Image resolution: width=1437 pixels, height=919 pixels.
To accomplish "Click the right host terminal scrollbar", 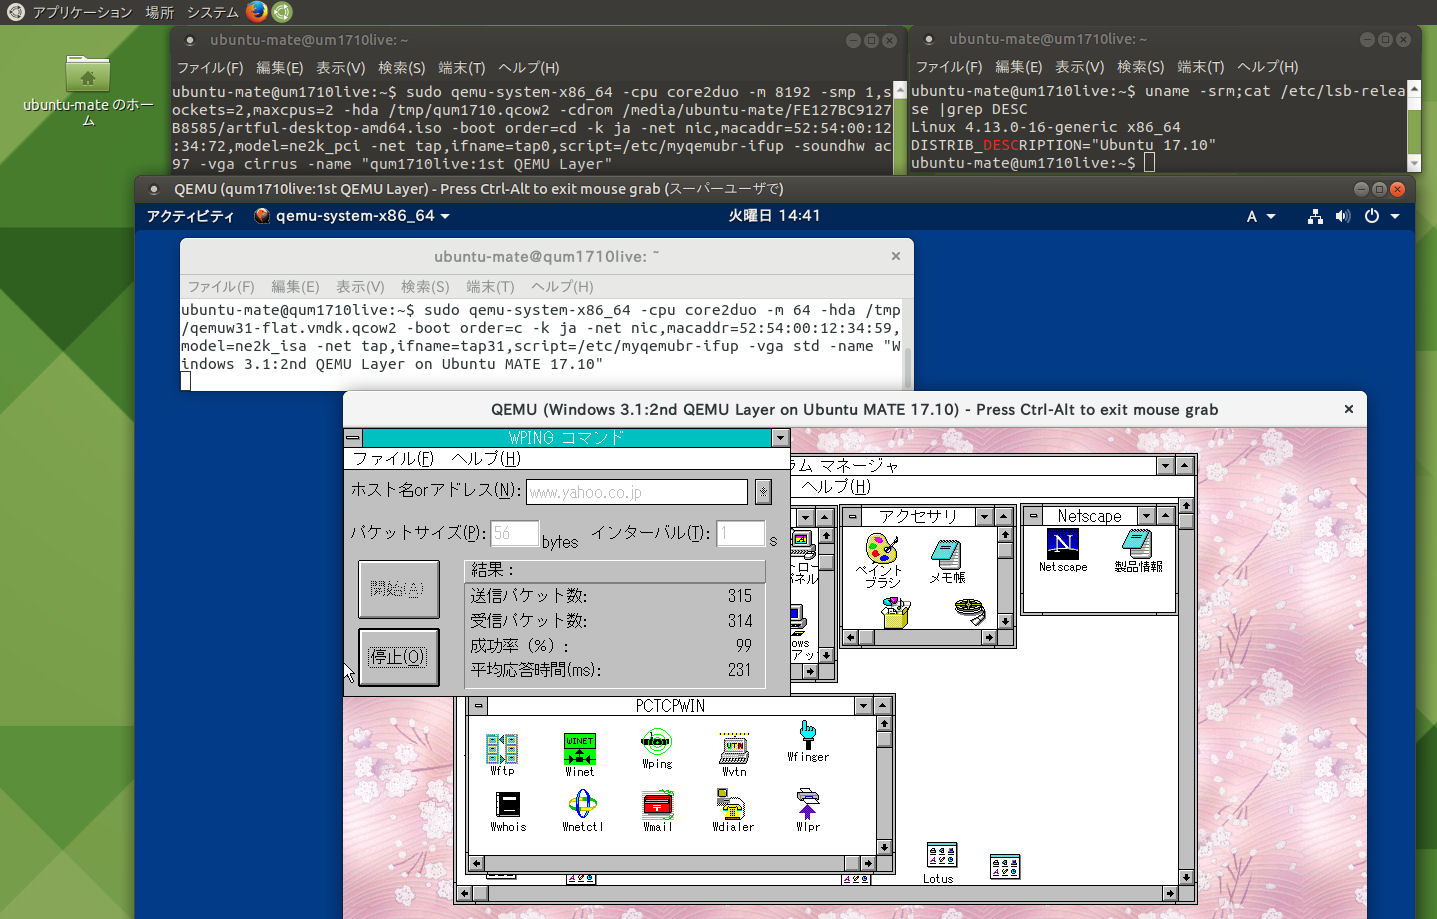I will point(1414,127).
